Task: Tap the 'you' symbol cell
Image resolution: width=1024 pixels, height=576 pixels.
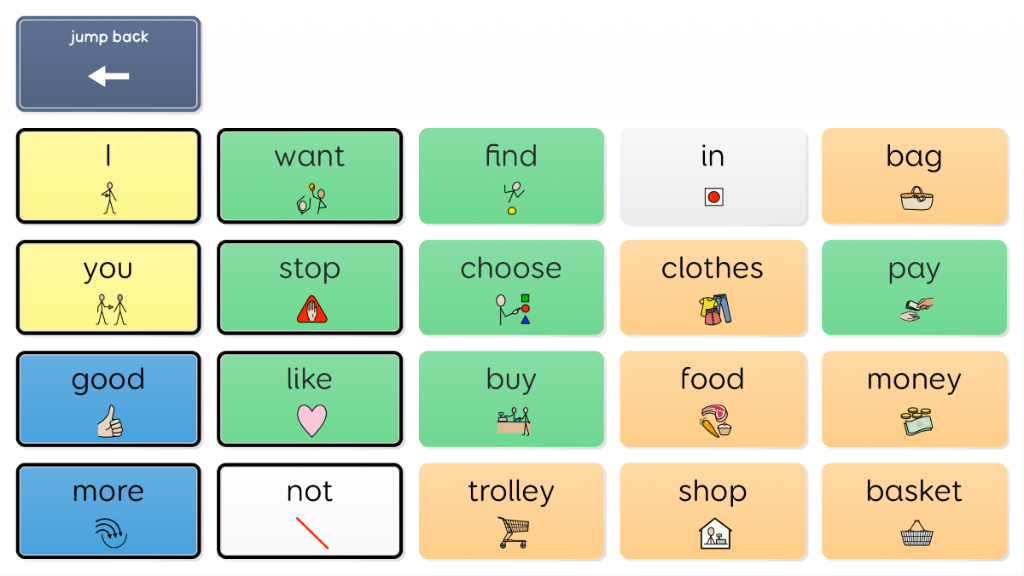Action: tap(108, 287)
